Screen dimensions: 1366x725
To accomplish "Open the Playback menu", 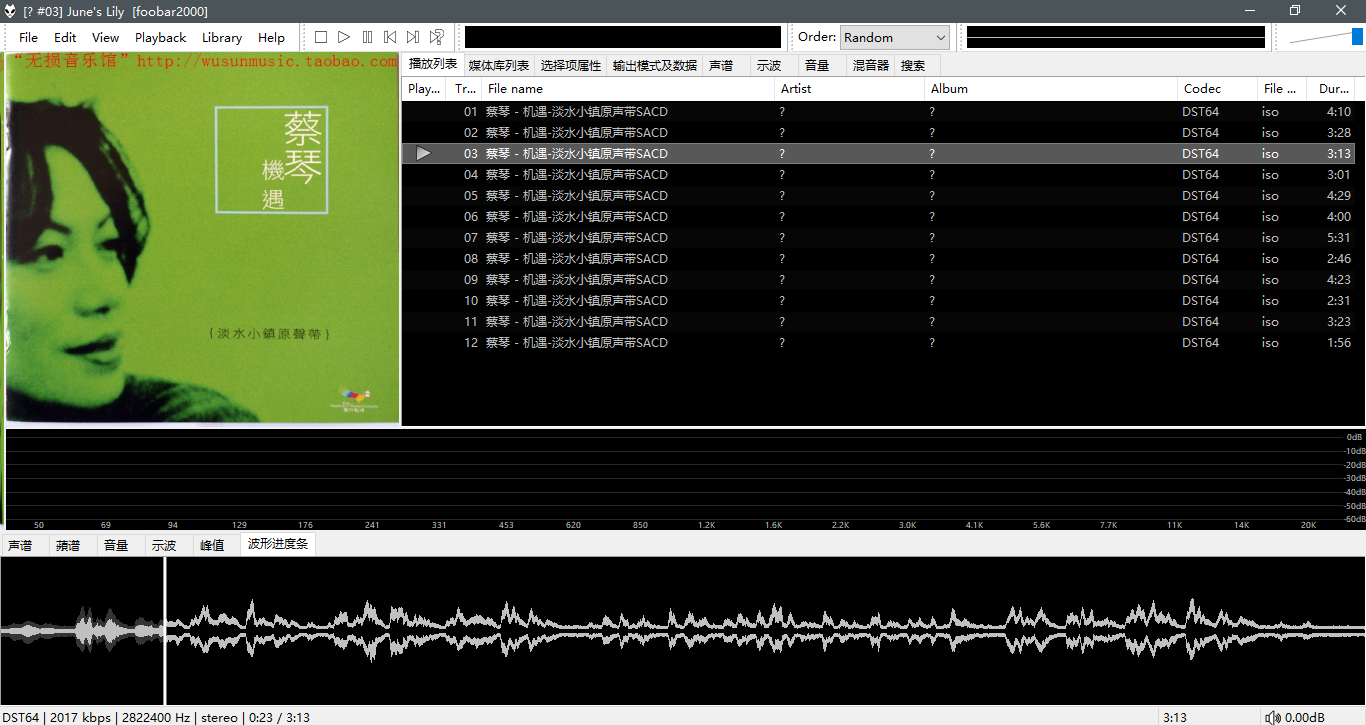I will pos(160,37).
